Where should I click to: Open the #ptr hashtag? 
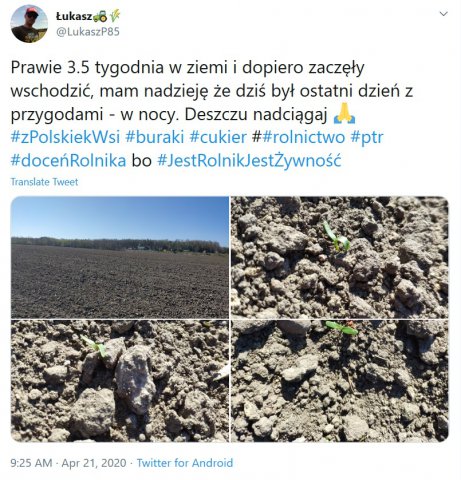367,137
